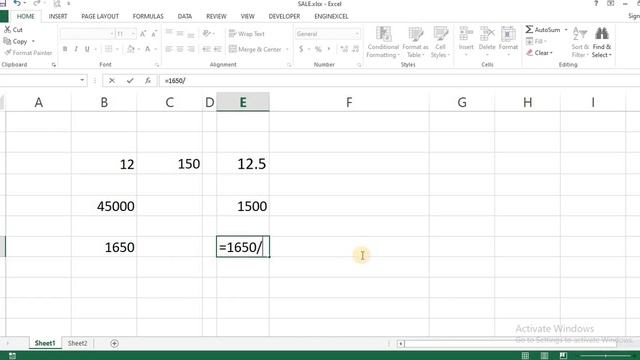The height and width of the screenshot is (360, 640).
Task: Open the Insert Function fx dialog
Action: [148, 81]
